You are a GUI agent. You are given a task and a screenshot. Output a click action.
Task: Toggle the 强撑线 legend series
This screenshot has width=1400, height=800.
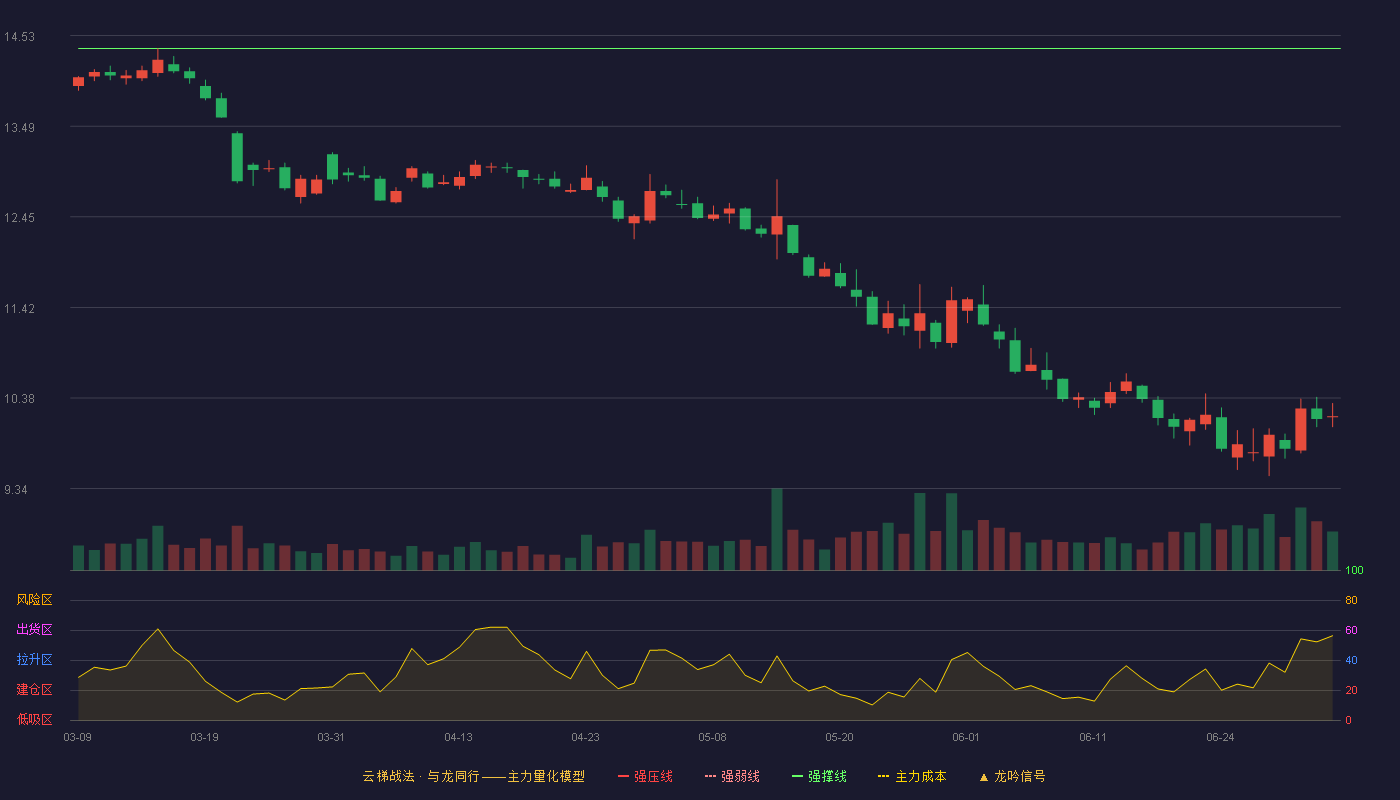819,776
